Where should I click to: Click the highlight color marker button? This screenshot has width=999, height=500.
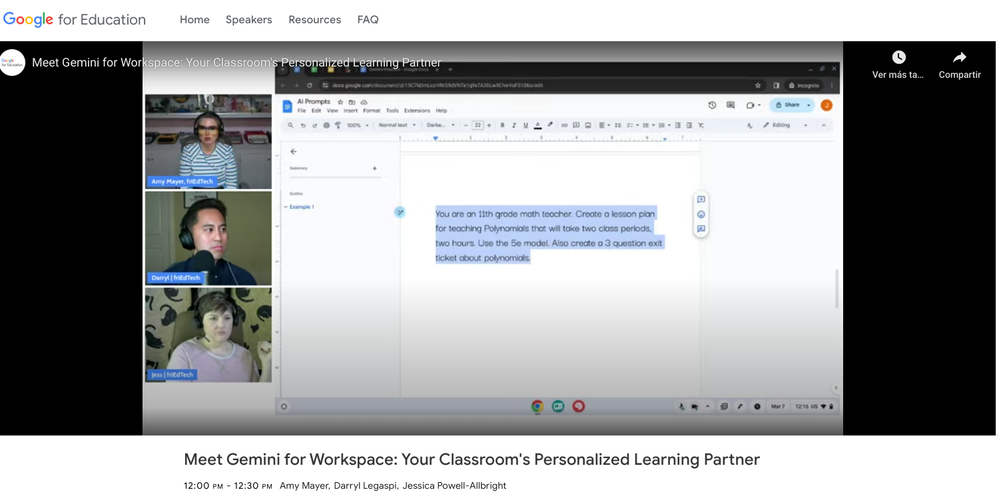pyautogui.click(x=550, y=125)
